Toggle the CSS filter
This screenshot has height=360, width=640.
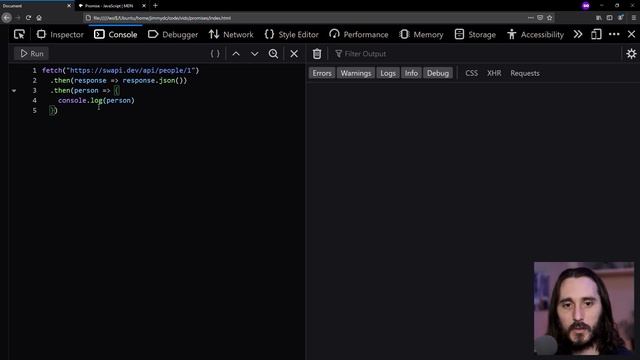(x=471, y=73)
